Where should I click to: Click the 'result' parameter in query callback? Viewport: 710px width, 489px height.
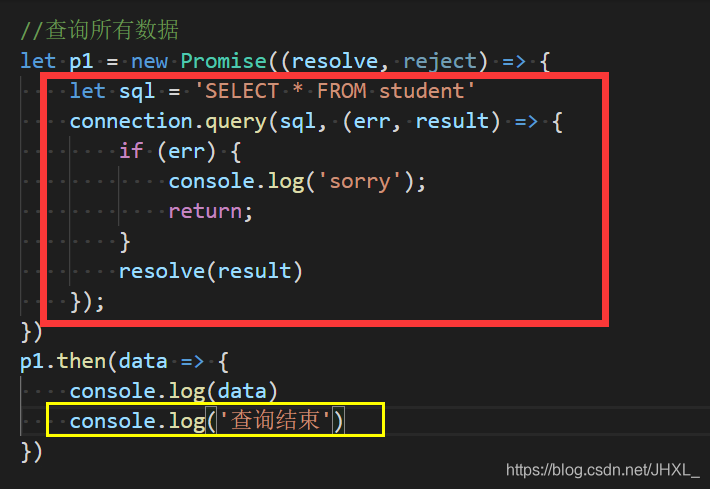click(x=452, y=121)
